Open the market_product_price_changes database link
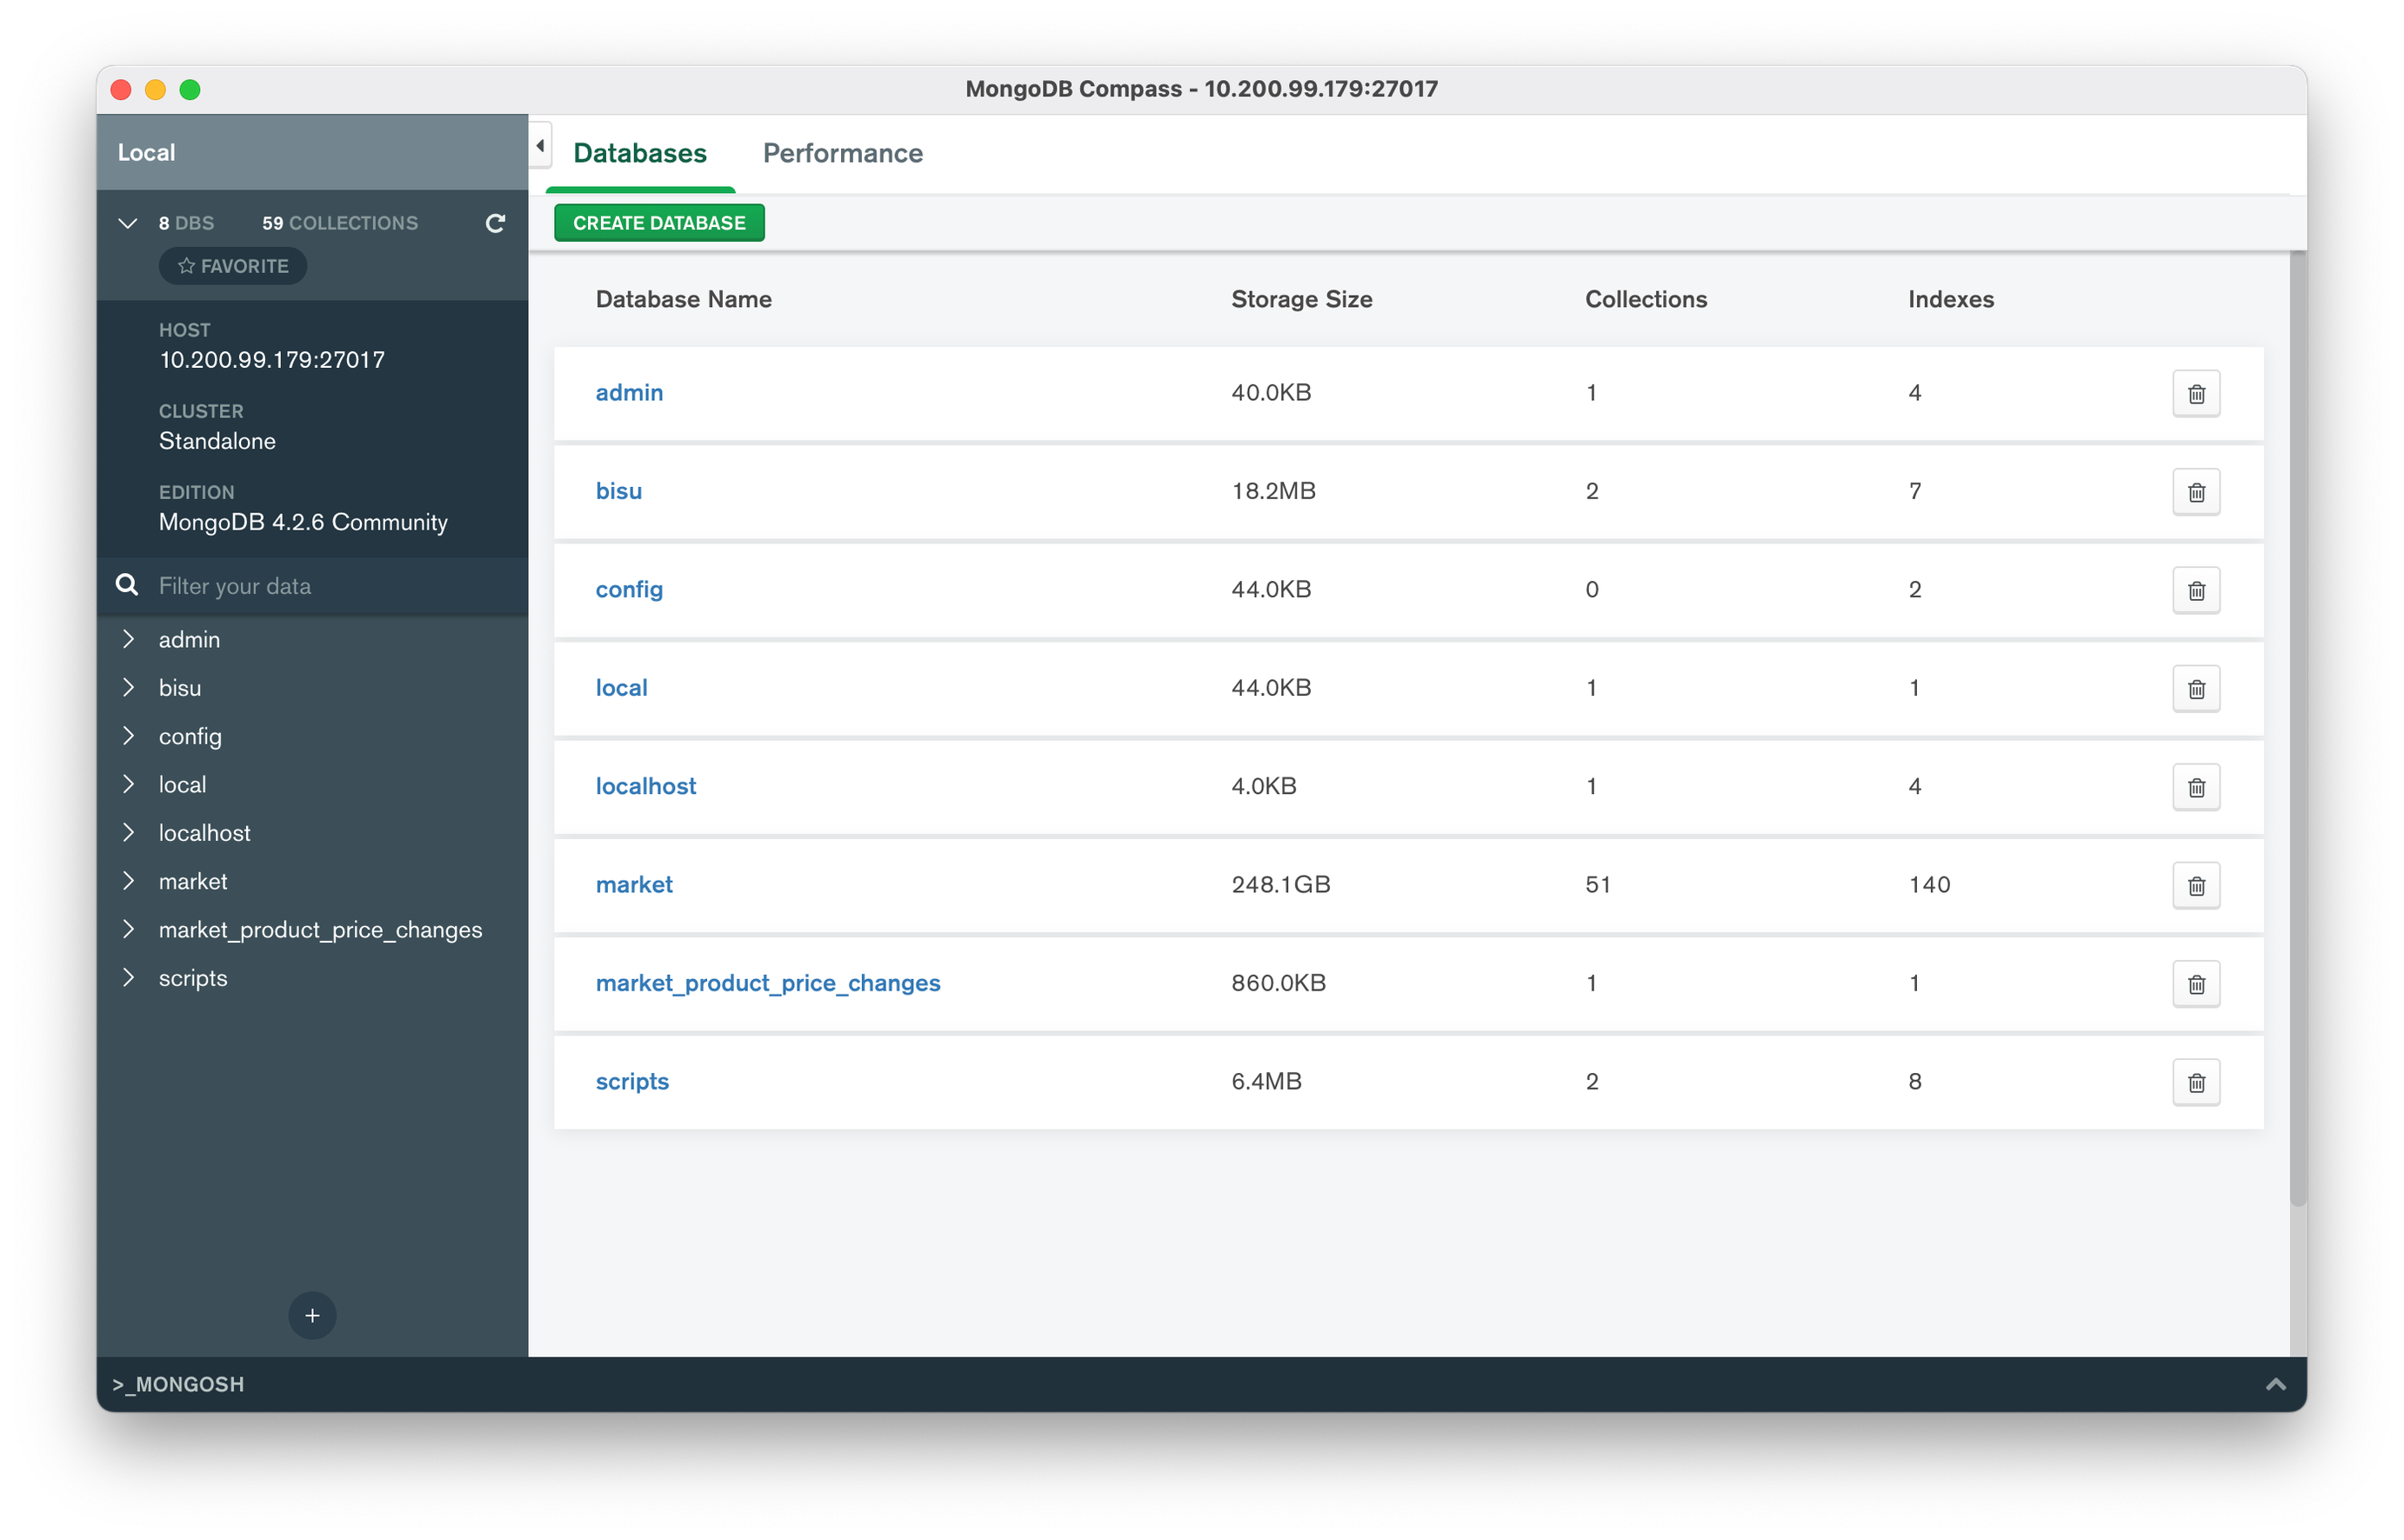The image size is (2404, 1540). click(x=767, y=983)
